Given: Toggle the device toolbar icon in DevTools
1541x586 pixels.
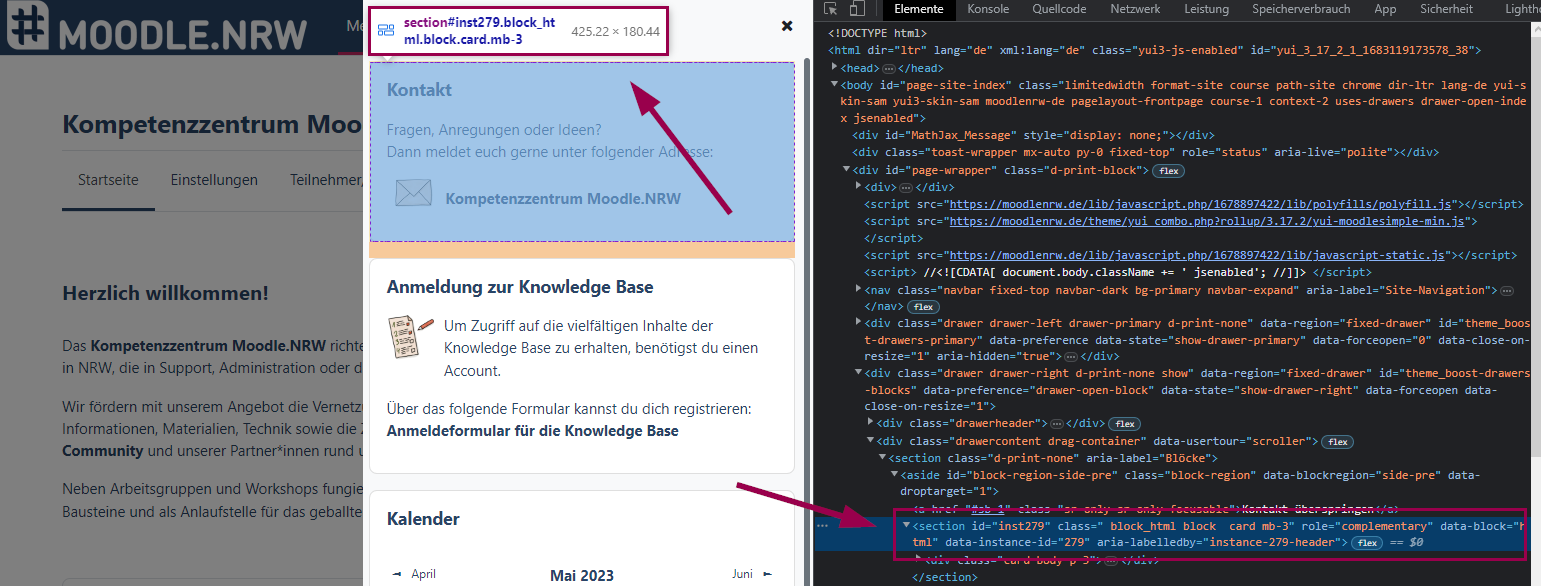Looking at the screenshot, I should pyautogui.click(x=856, y=10).
